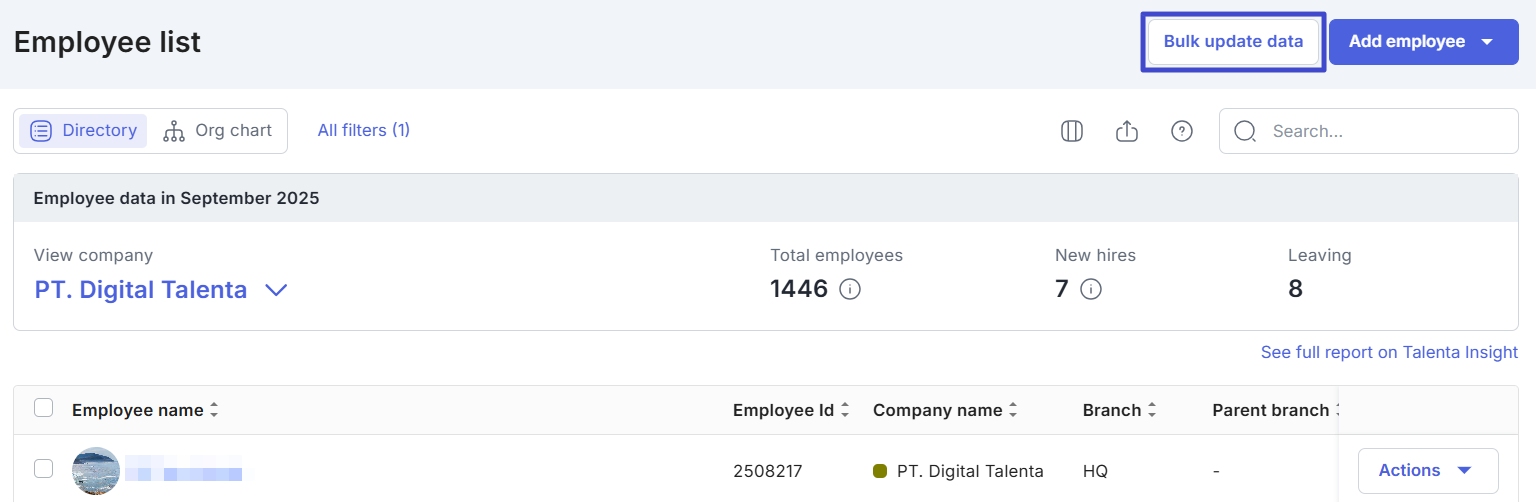Switch to the Org chart tab
This screenshot has width=1536, height=502.
click(x=218, y=131)
